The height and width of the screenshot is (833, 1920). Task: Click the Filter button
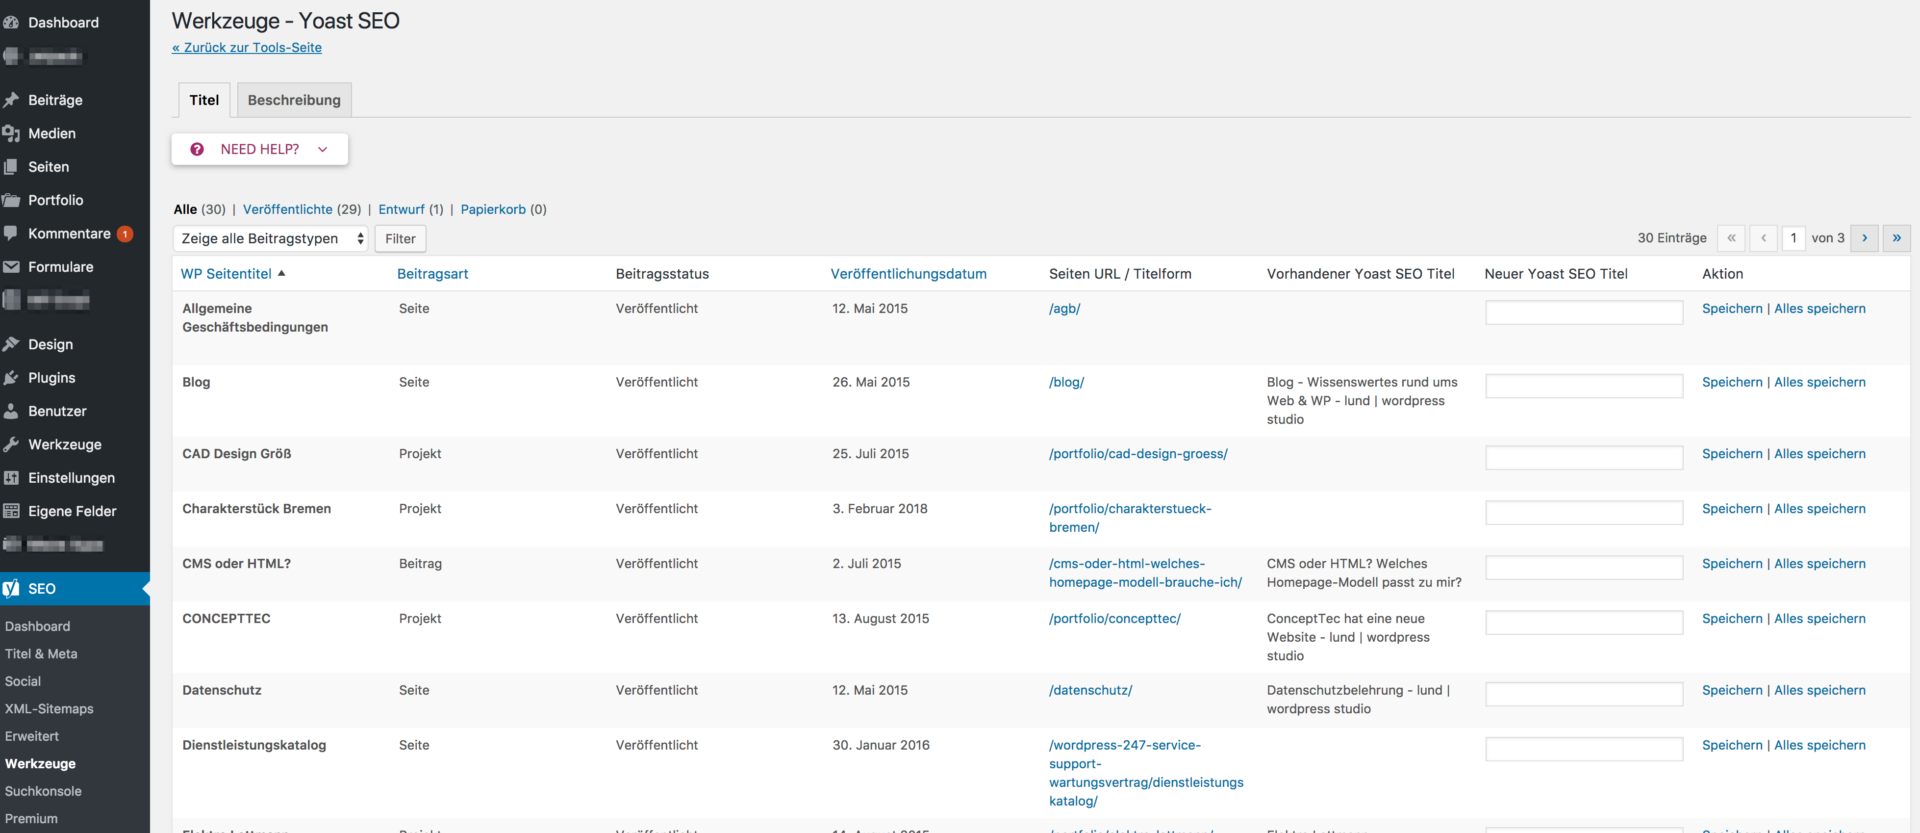tap(400, 238)
